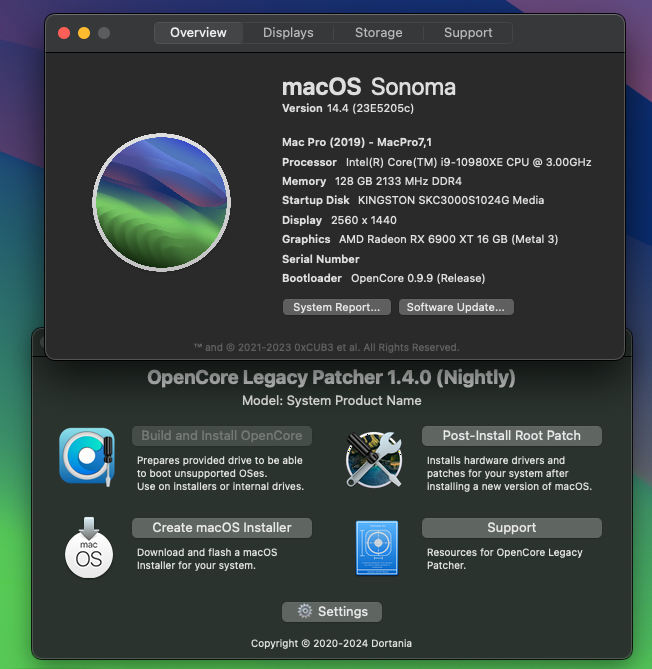Viewport: 652px width, 669px height.
Task: Click the 'Download and flash a macOS' description
Action: [207, 559]
